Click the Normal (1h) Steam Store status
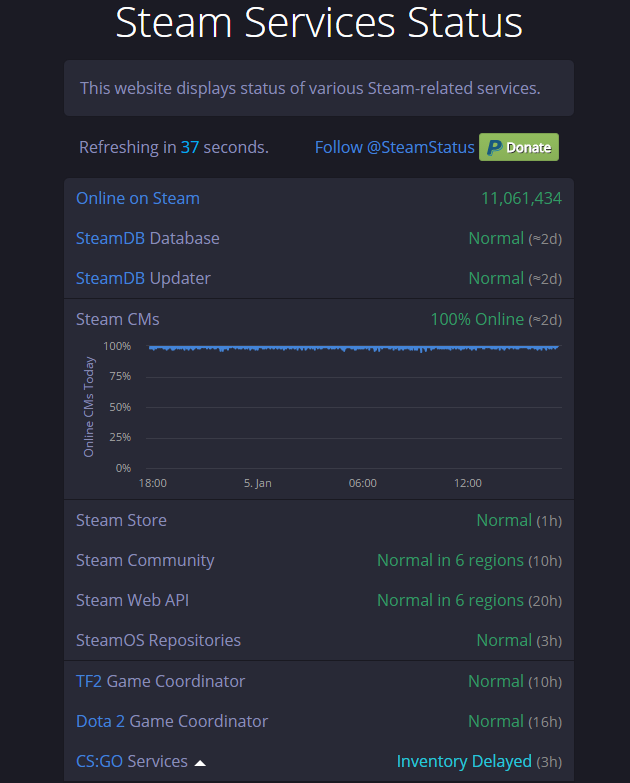The width and height of the screenshot is (630, 783). pos(519,520)
